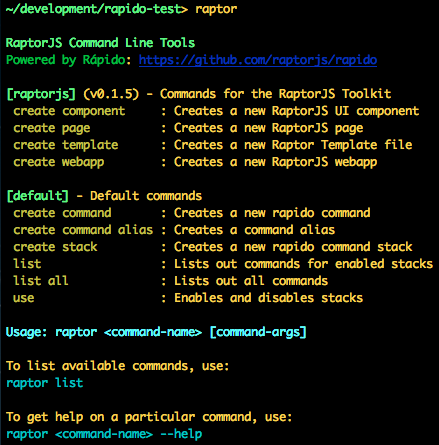Click the 'list all' command entry
Image resolution: width=439 pixels, height=445 pixels.
(41, 281)
